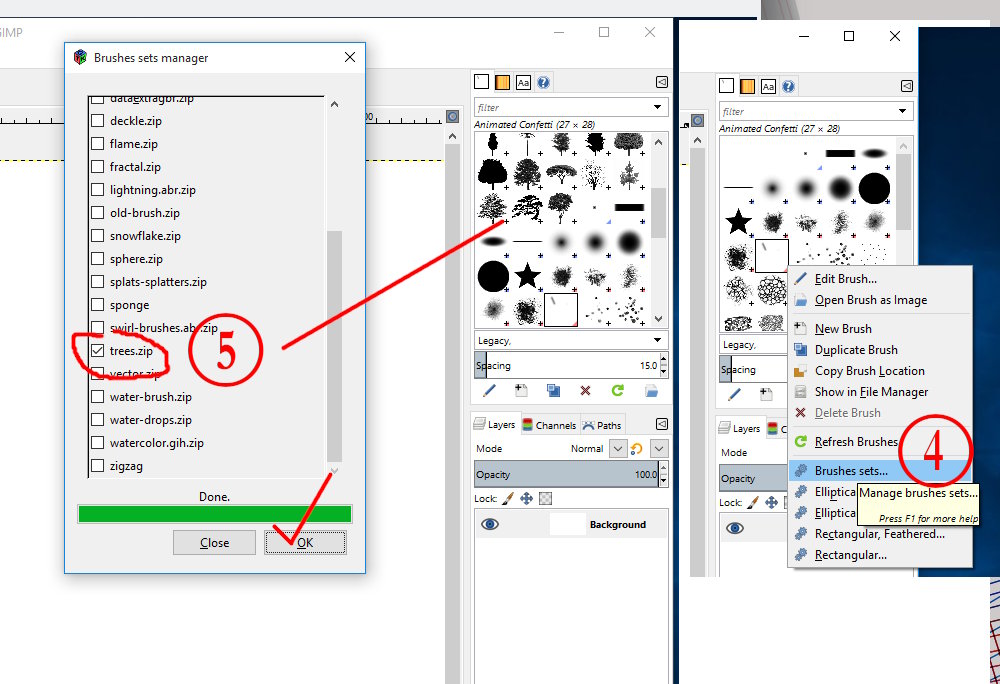Click open brush as image icon, left panel
The image size is (1000, 684).
coord(651,391)
